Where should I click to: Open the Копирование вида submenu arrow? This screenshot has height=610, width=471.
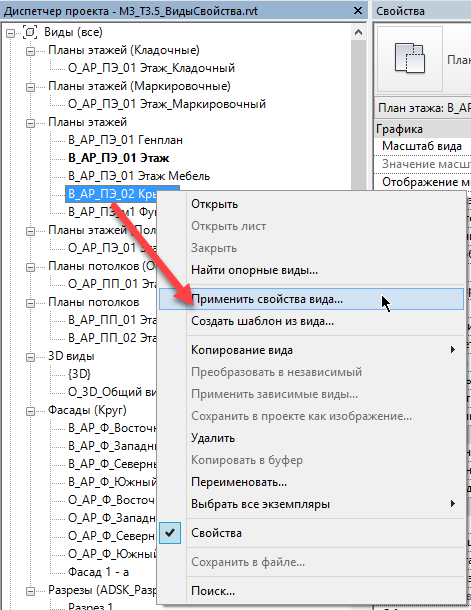tap(452, 350)
